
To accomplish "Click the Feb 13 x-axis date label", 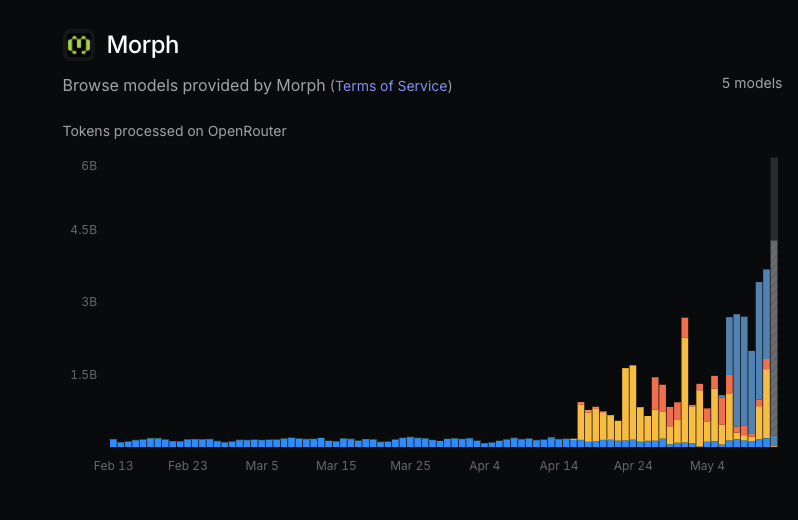I will (x=113, y=466).
